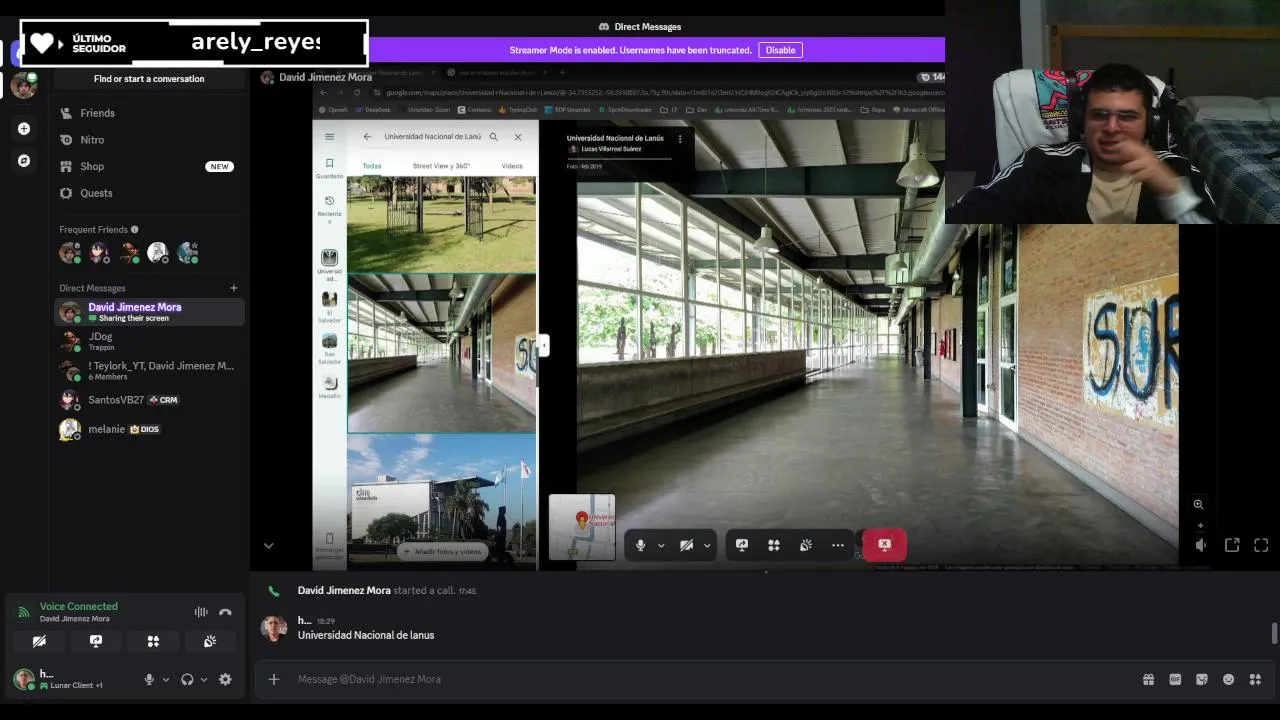Screen dimensions: 1280x720
Task: Click Find or start a conversation box
Action: [149, 79]
